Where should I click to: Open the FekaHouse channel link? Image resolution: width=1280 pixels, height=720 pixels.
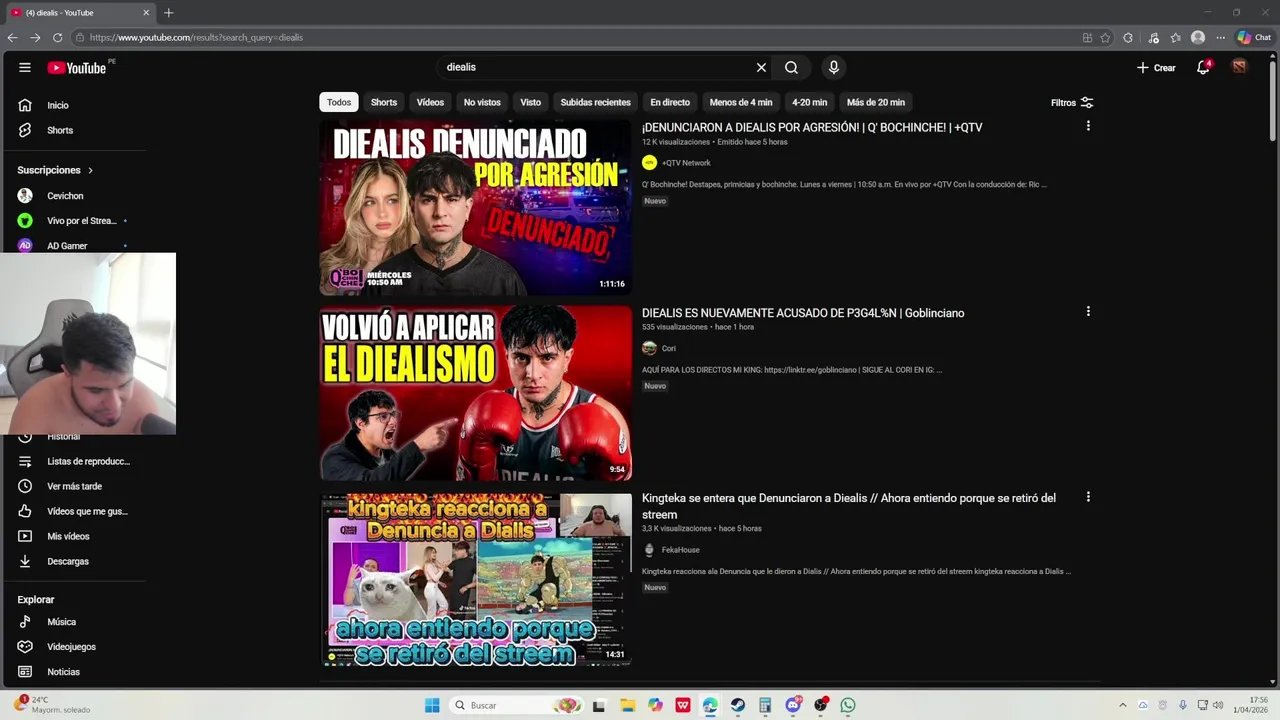(x=672, y=550)
